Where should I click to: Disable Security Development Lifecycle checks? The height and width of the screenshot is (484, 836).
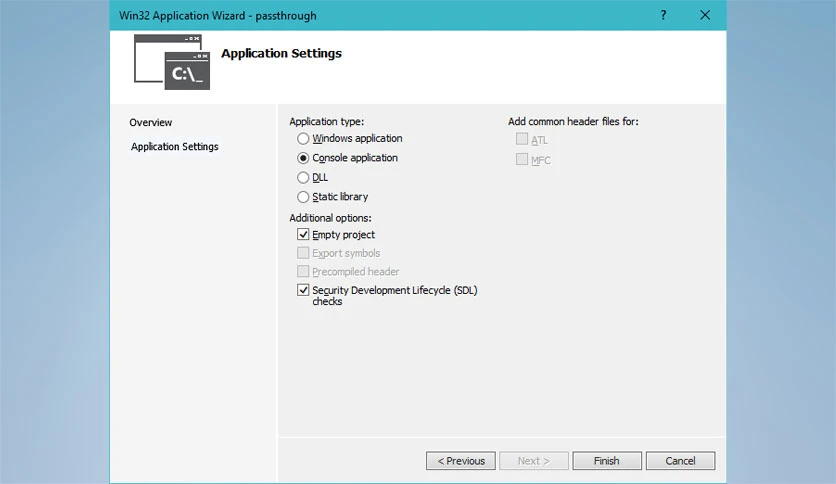tap(303, 290)
